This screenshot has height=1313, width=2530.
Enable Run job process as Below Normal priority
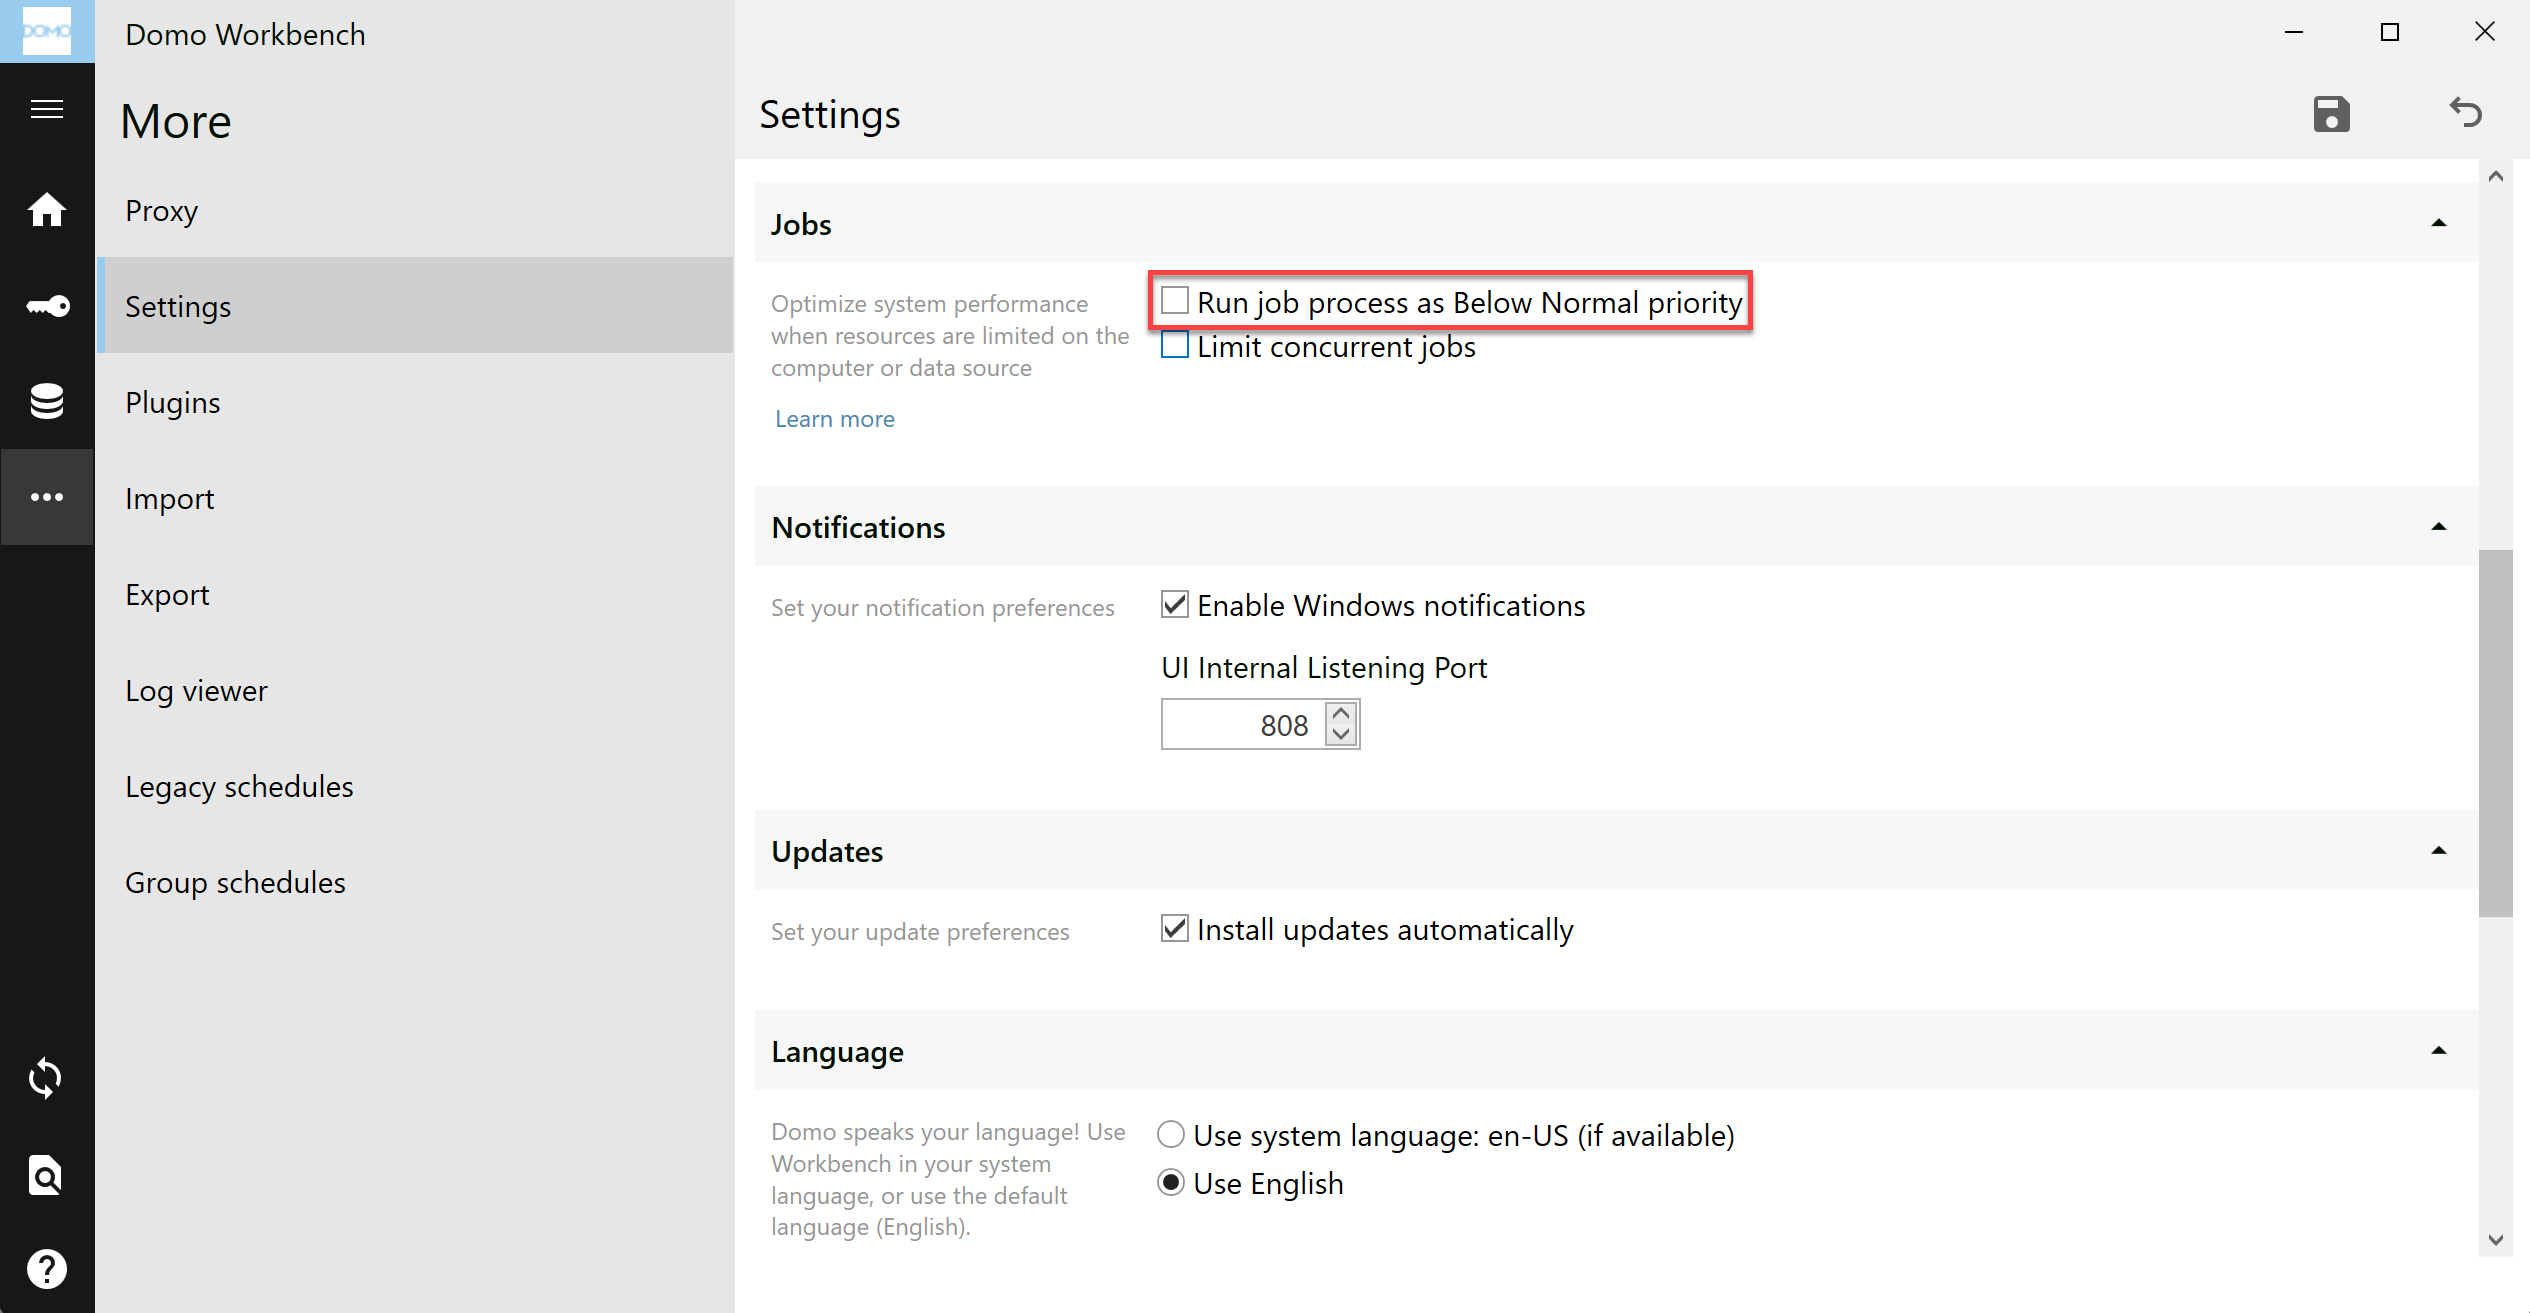pyautogui.click(x=1175, y=301)
